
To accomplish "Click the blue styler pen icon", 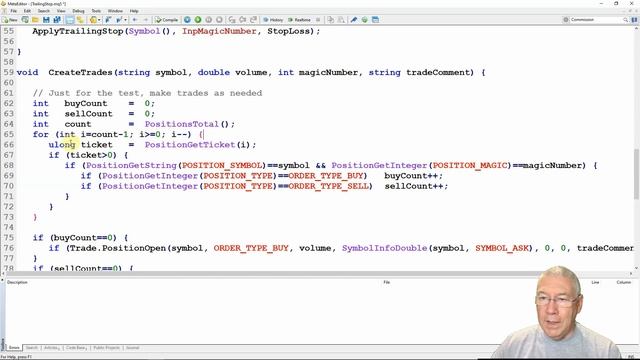I will 353,20.
